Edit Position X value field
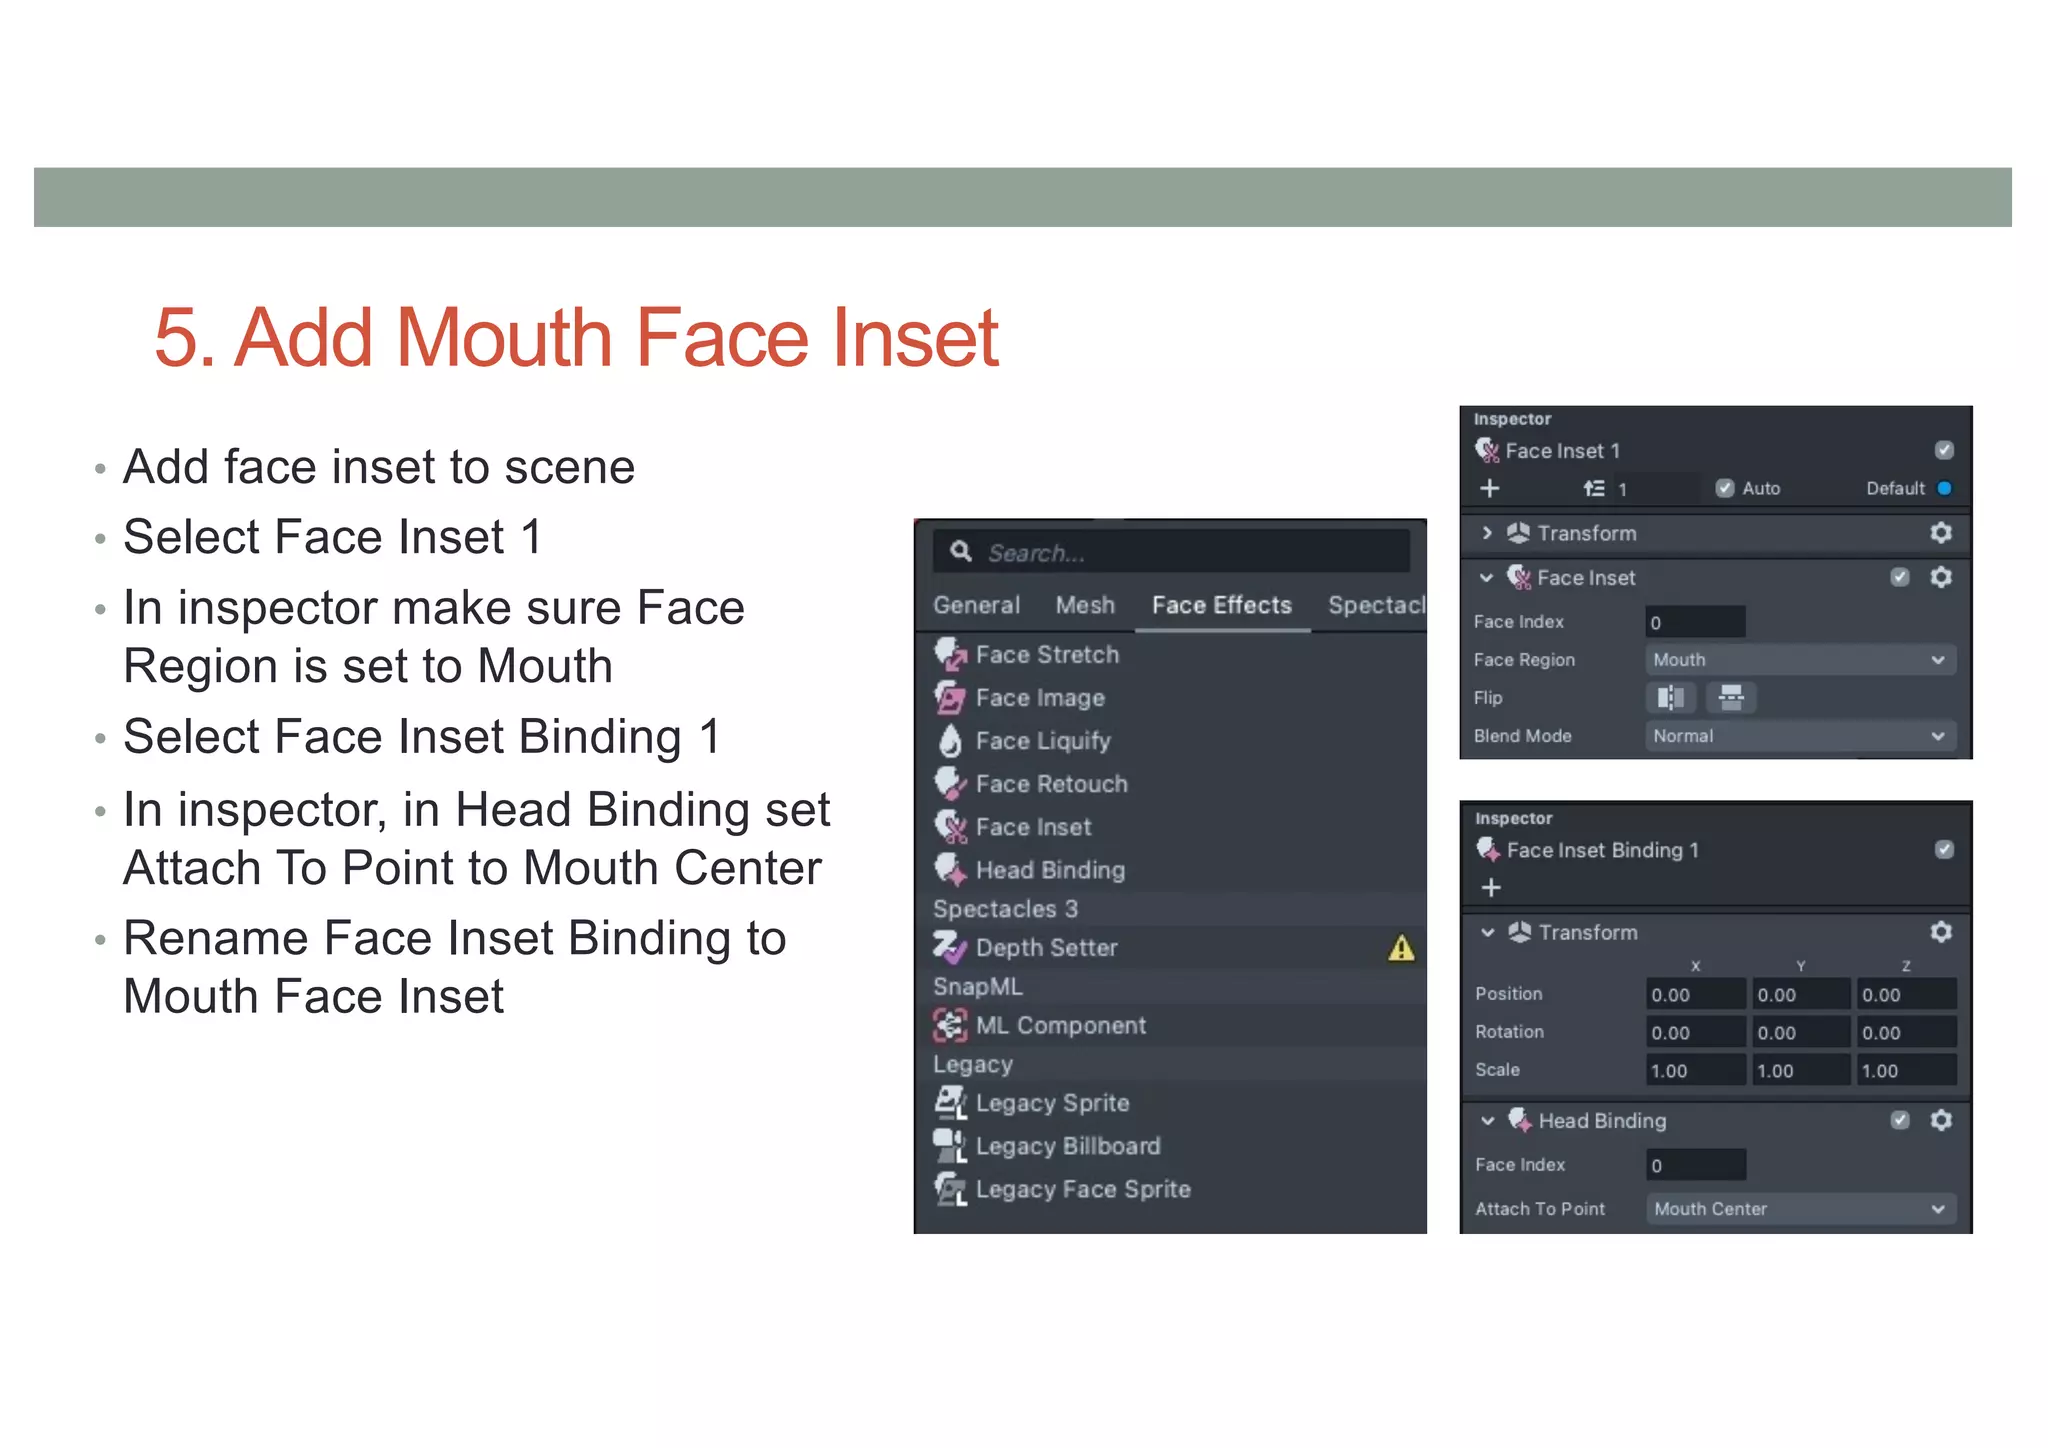 [x=1696, y=994]
